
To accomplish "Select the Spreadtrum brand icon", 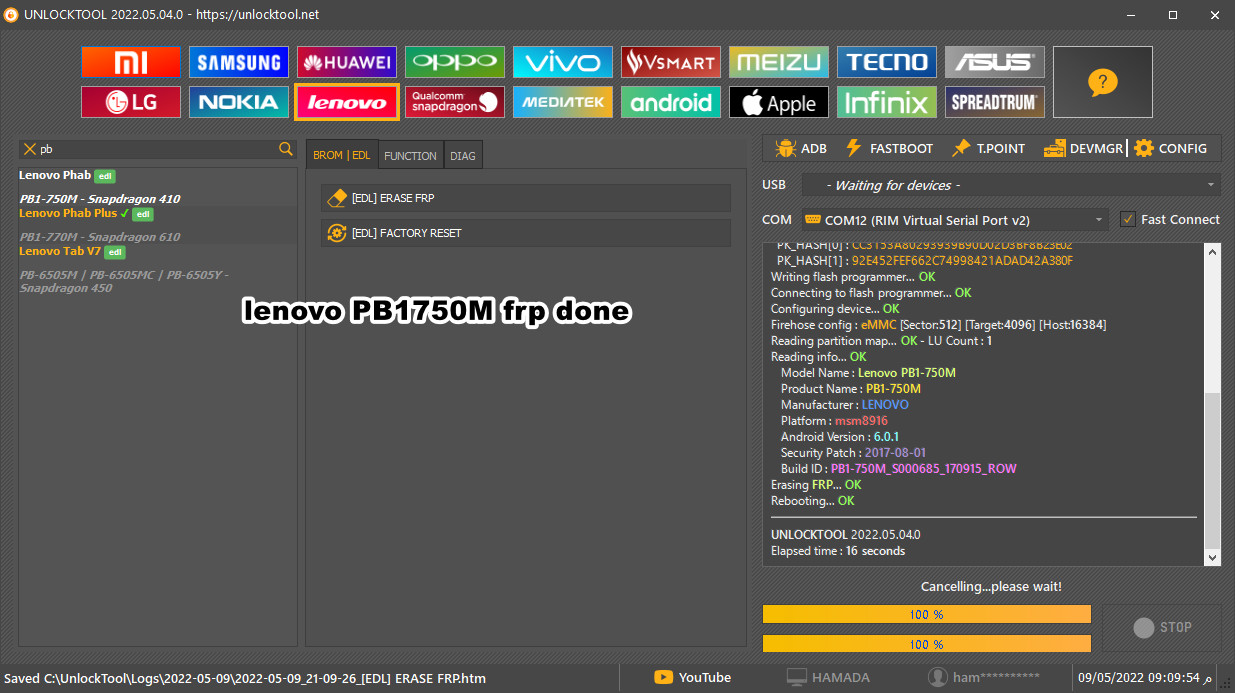I will pyautogui.click(x=995, y=102).
